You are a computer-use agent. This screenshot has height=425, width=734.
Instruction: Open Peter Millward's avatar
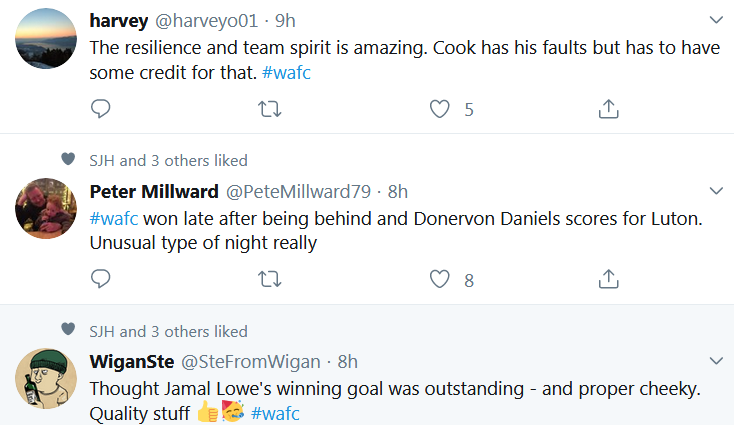46,210
